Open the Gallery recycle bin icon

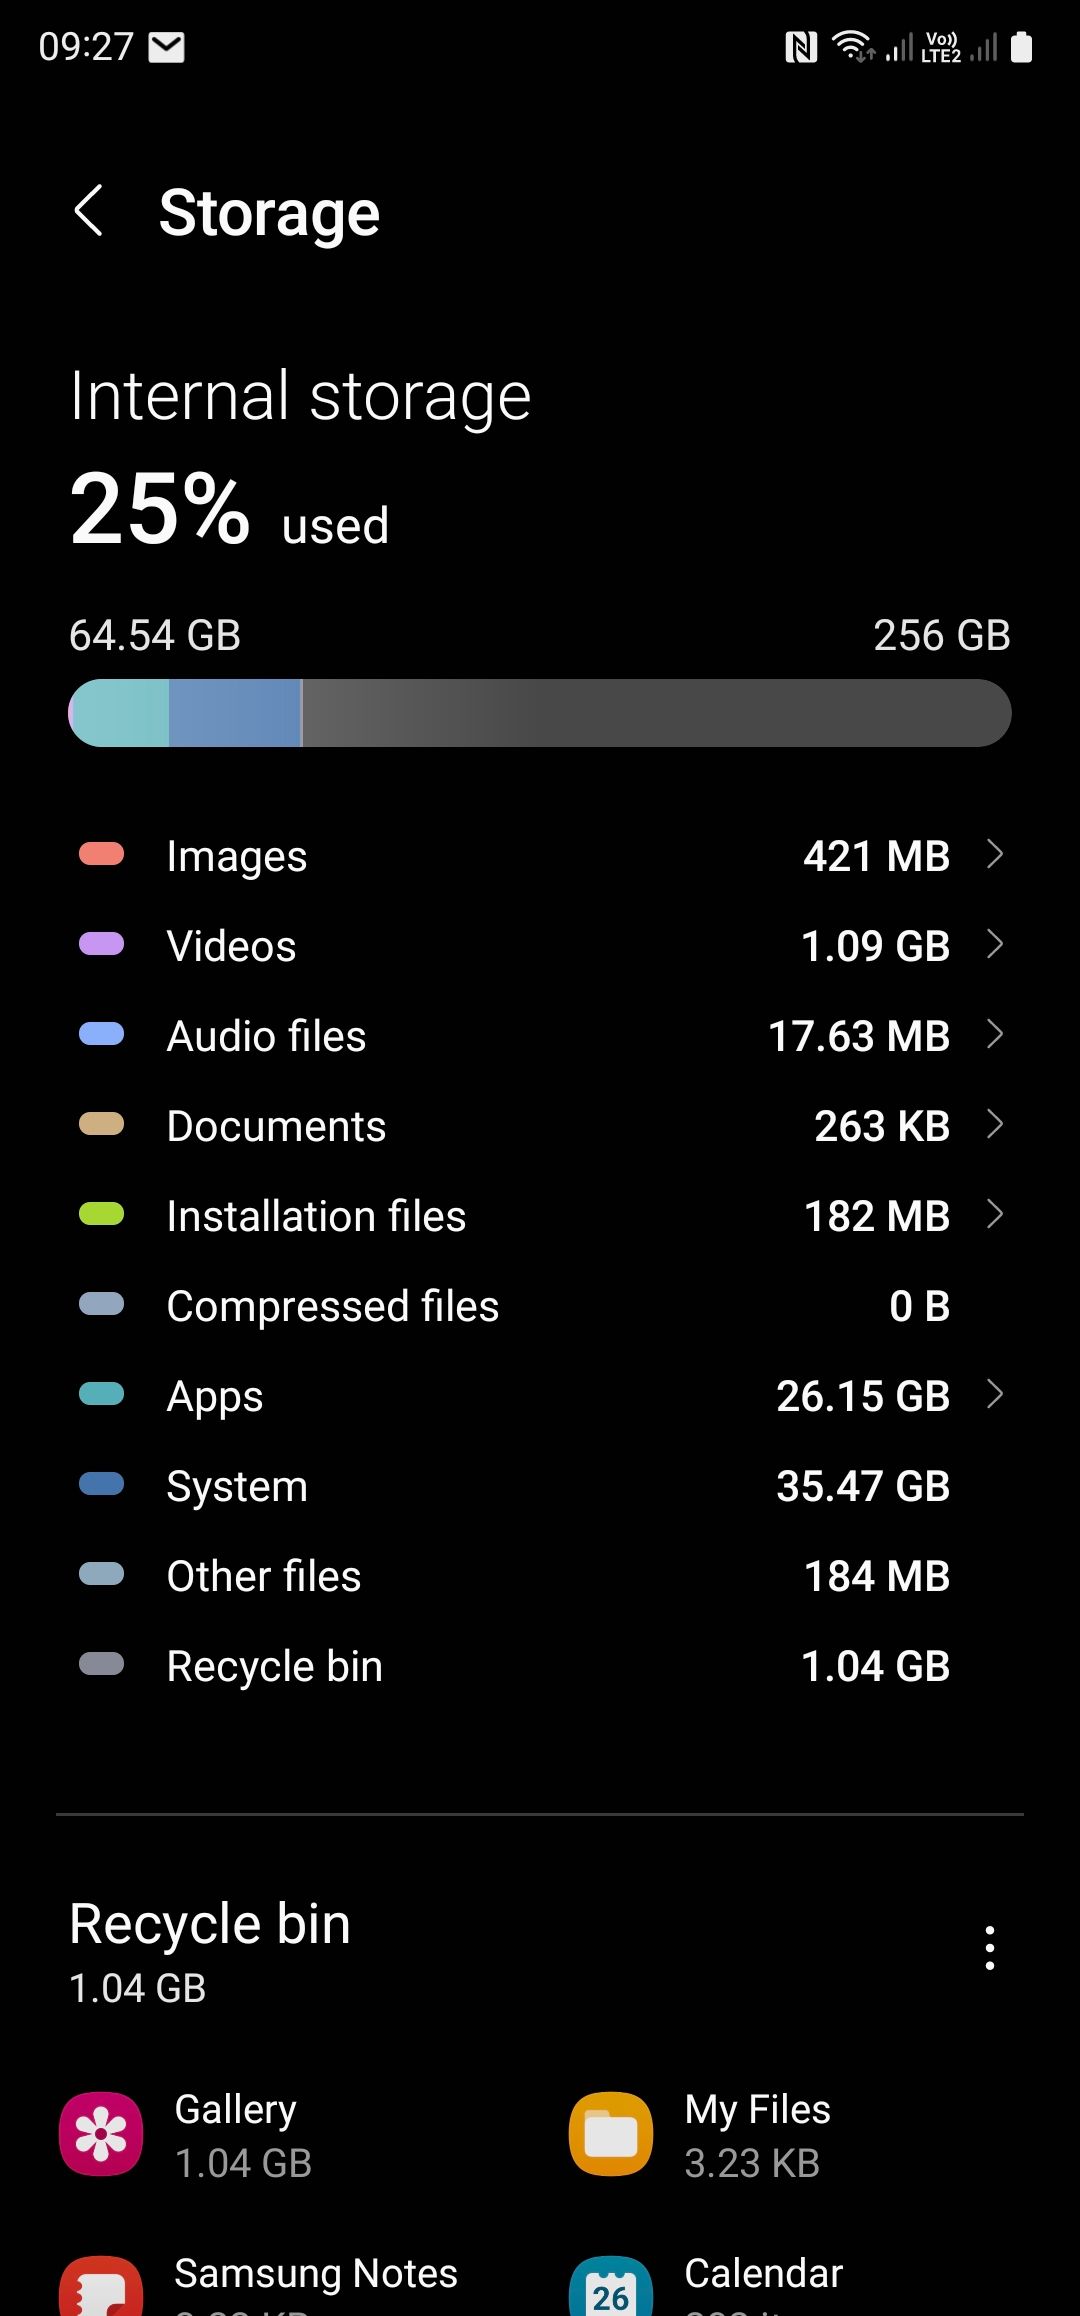coord(101,2134)
